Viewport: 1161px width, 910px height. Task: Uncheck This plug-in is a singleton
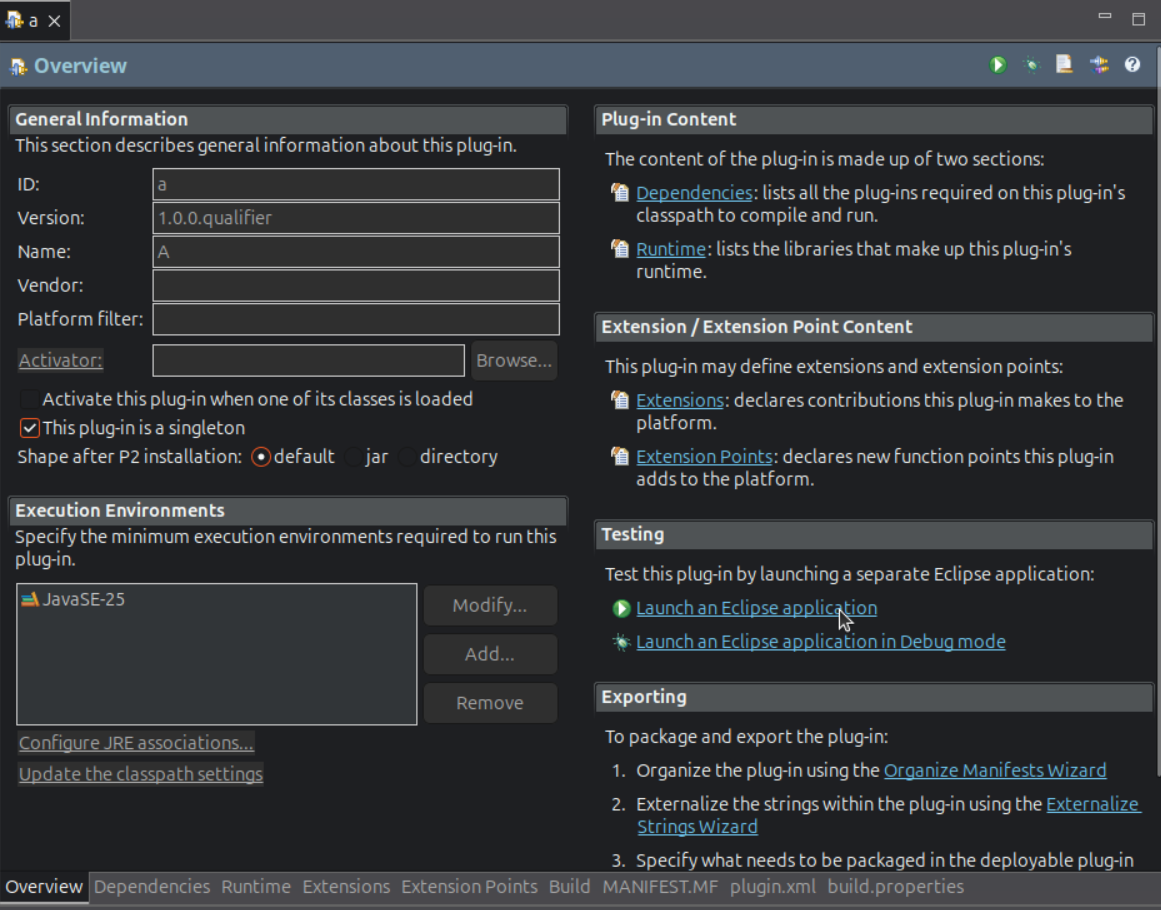[x=30, y=428]
